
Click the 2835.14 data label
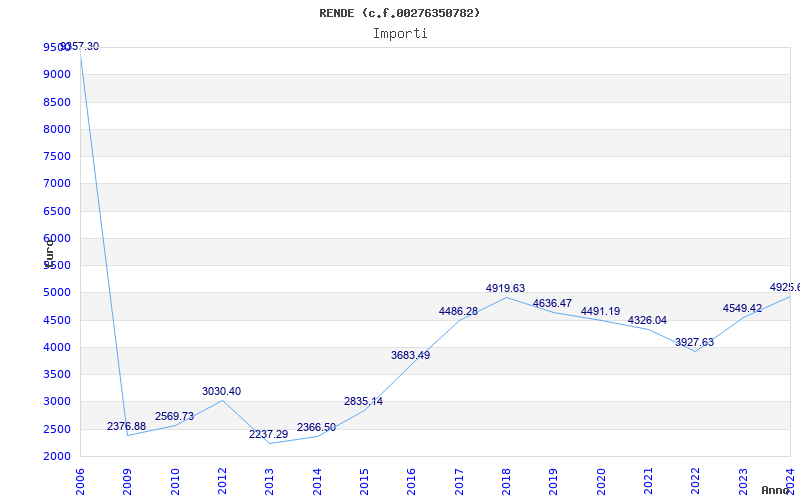click(363, 402)
